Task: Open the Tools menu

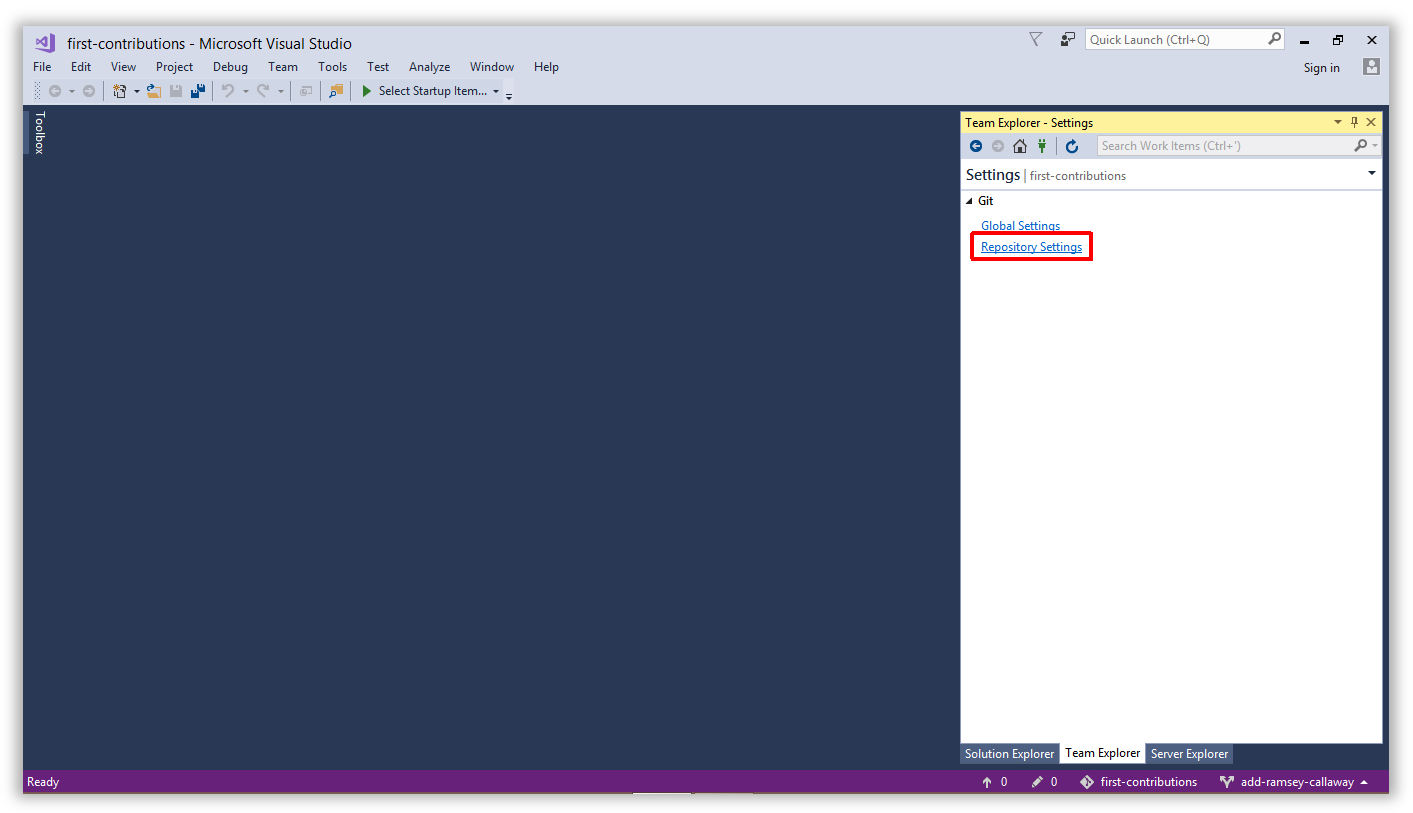Action: click(333, 67)
